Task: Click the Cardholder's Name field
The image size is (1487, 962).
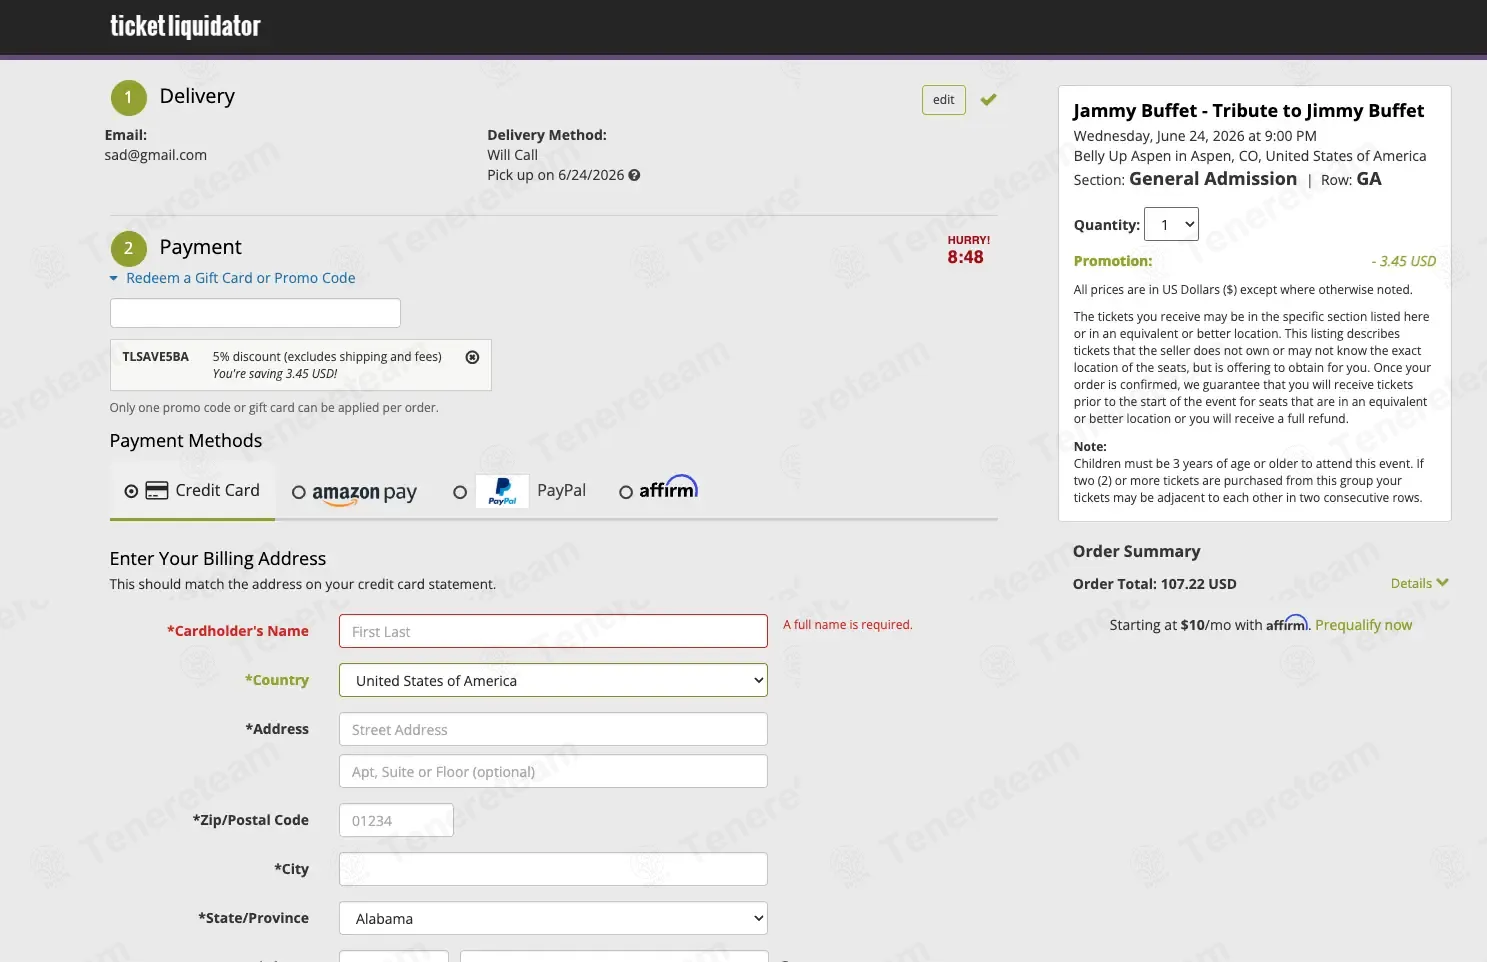Action: click(x=553, y=631)
